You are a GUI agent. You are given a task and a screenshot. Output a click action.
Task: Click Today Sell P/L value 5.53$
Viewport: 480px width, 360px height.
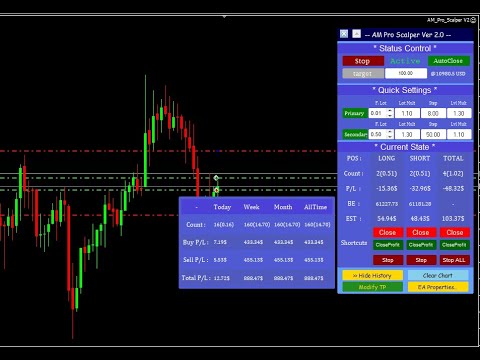click(220, 260)
